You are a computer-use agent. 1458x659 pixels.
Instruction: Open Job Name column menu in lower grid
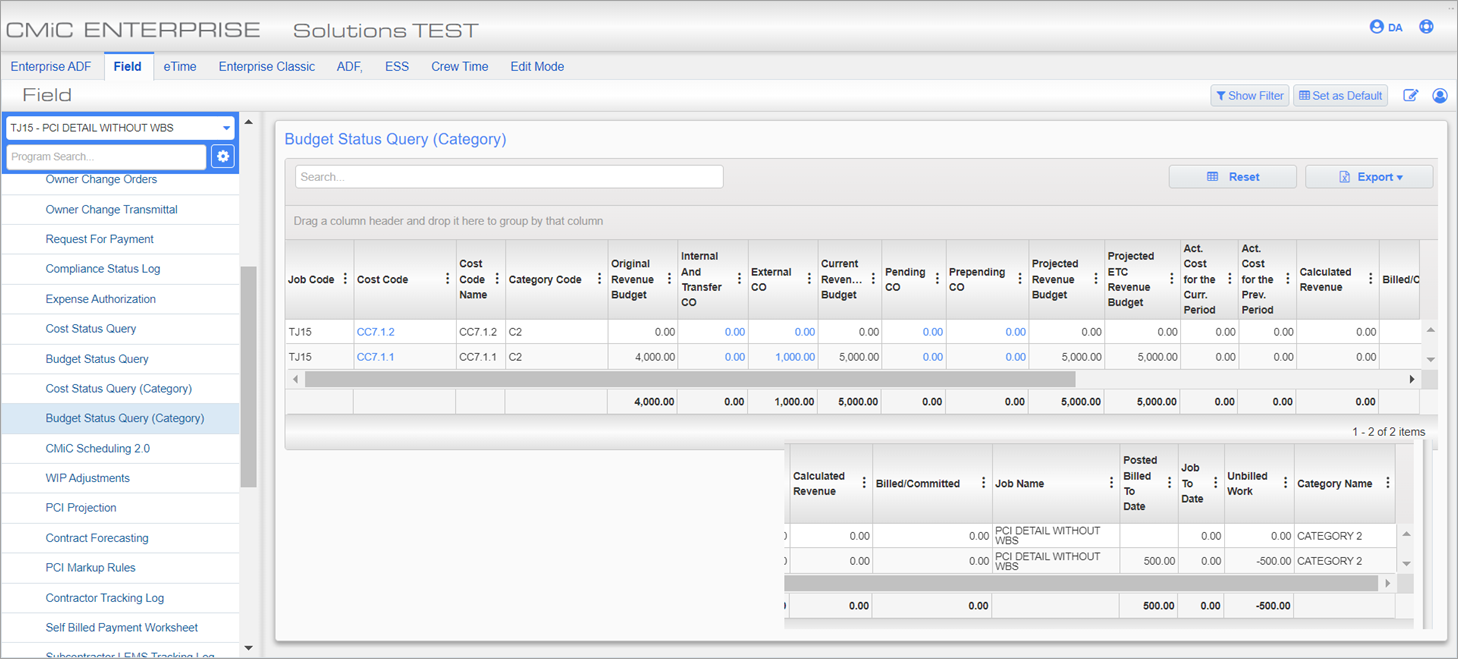[x=1111, y=483]
